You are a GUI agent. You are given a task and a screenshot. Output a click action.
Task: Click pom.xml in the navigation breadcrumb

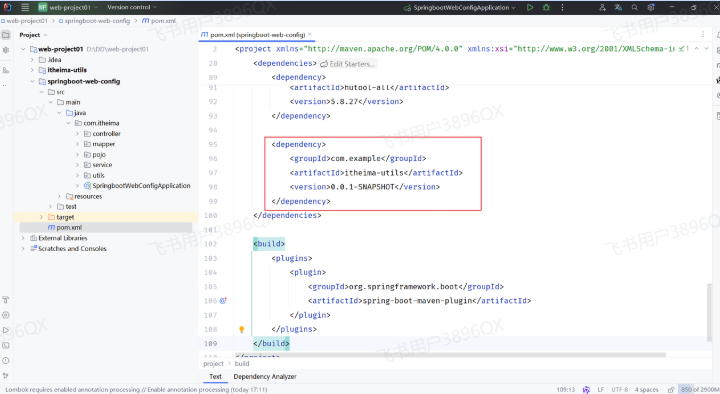click(159, 21)
